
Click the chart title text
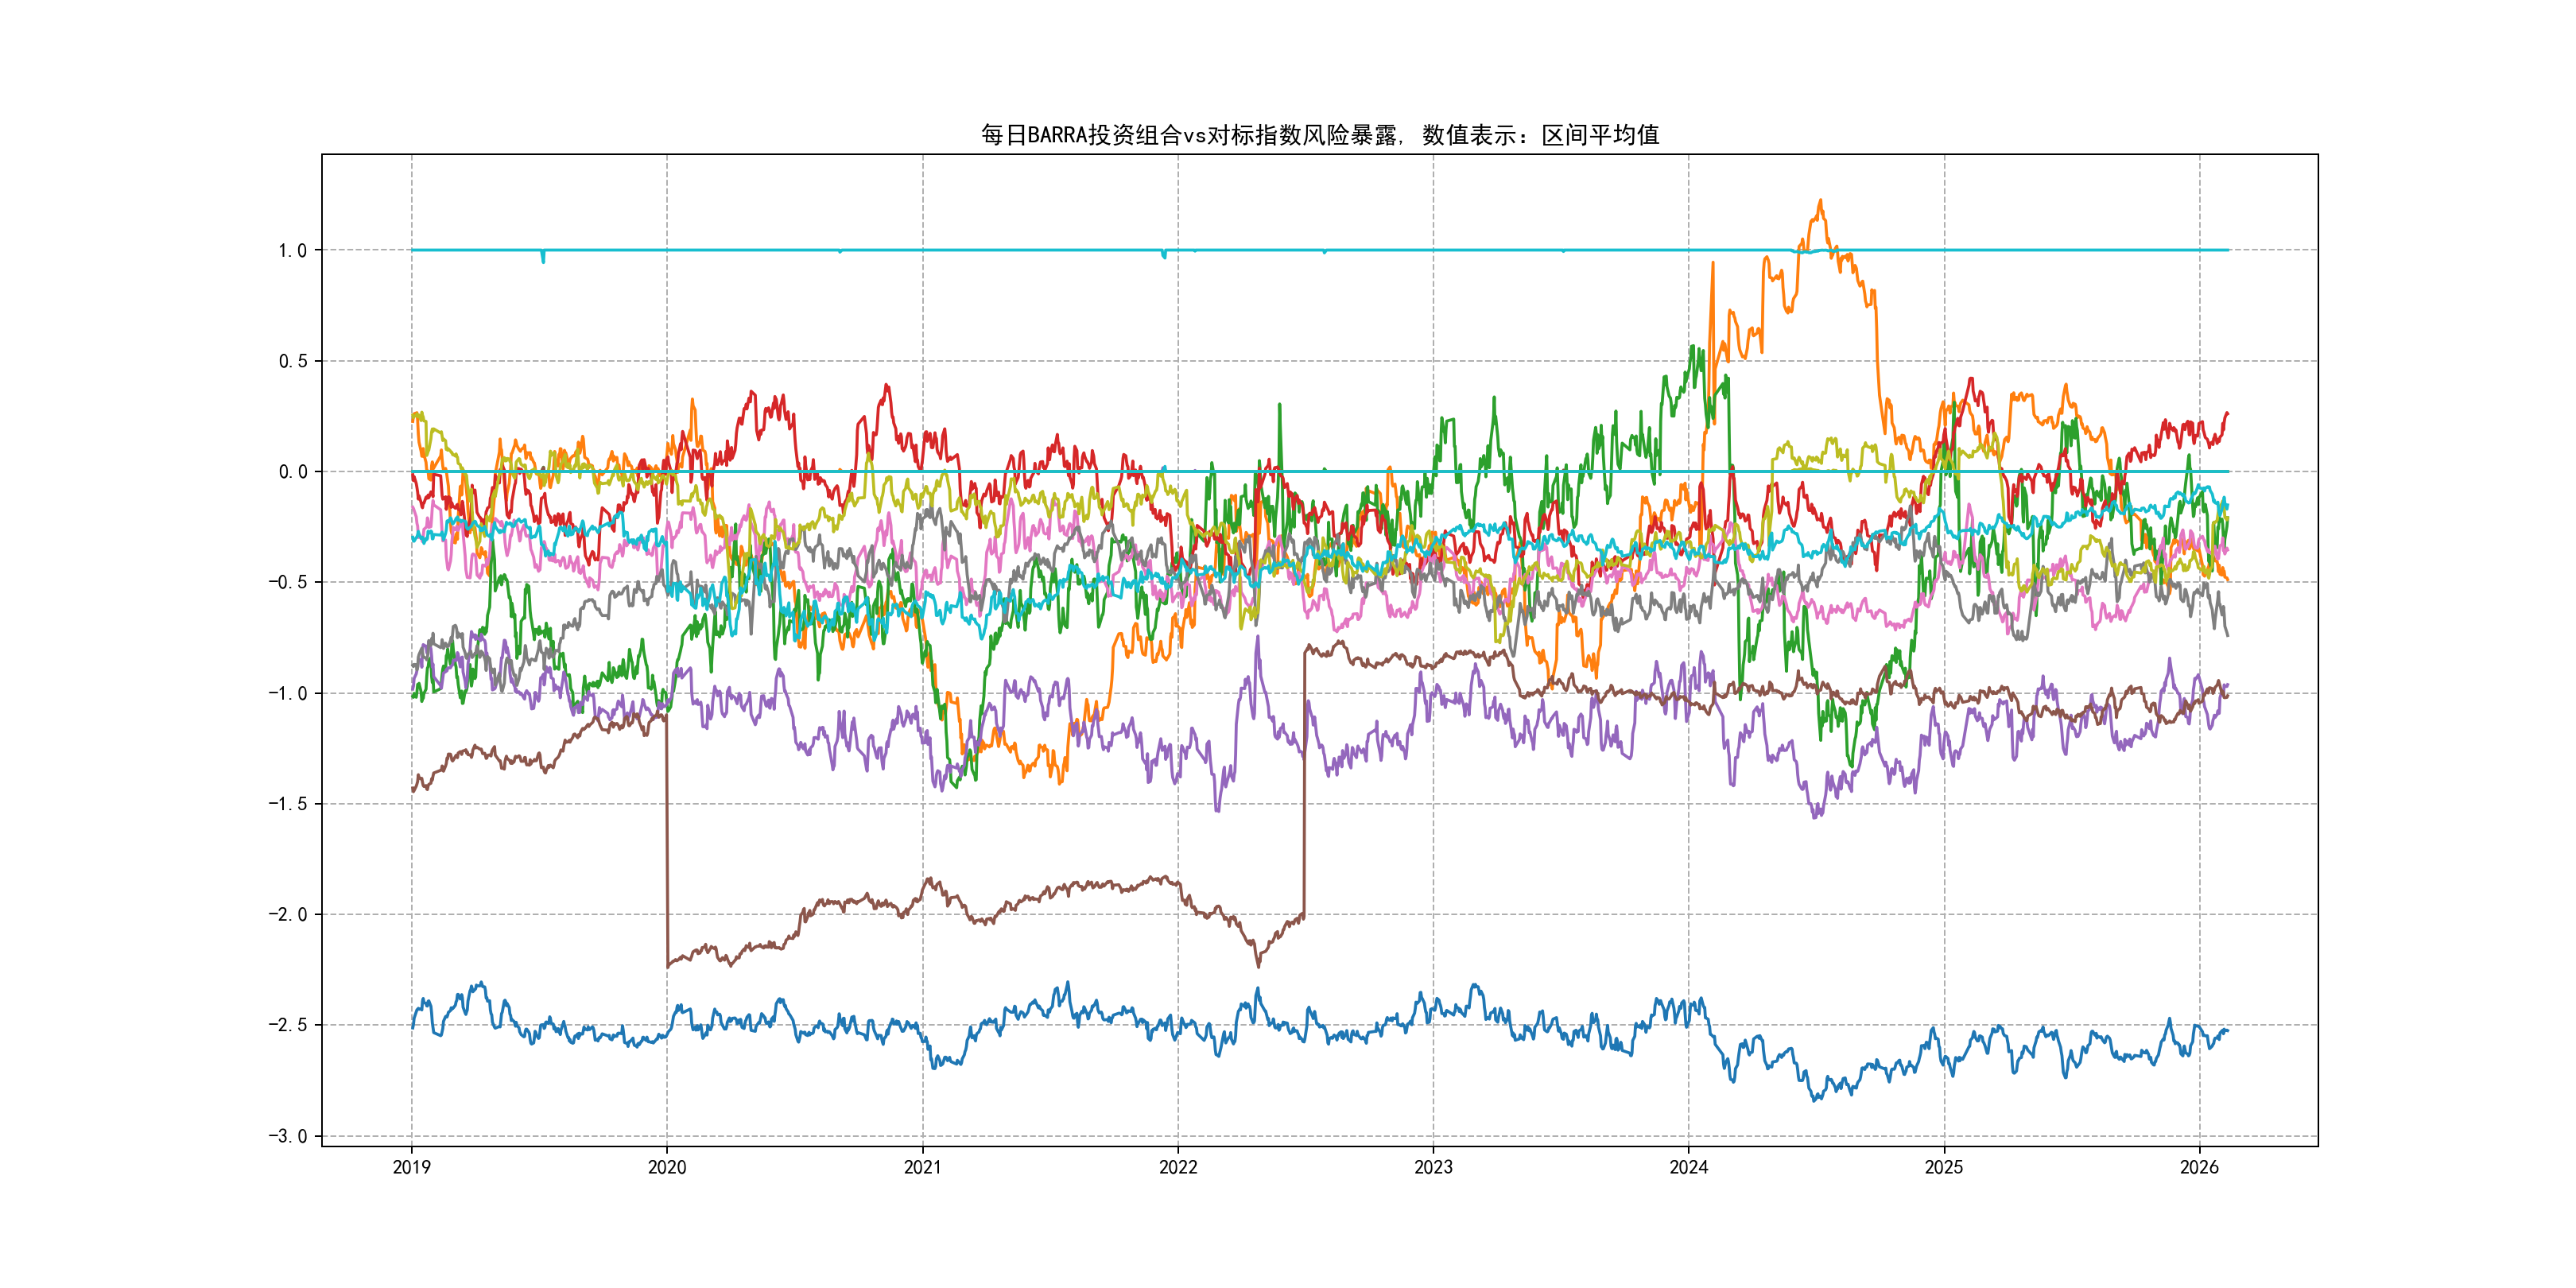coord(1319,135)
